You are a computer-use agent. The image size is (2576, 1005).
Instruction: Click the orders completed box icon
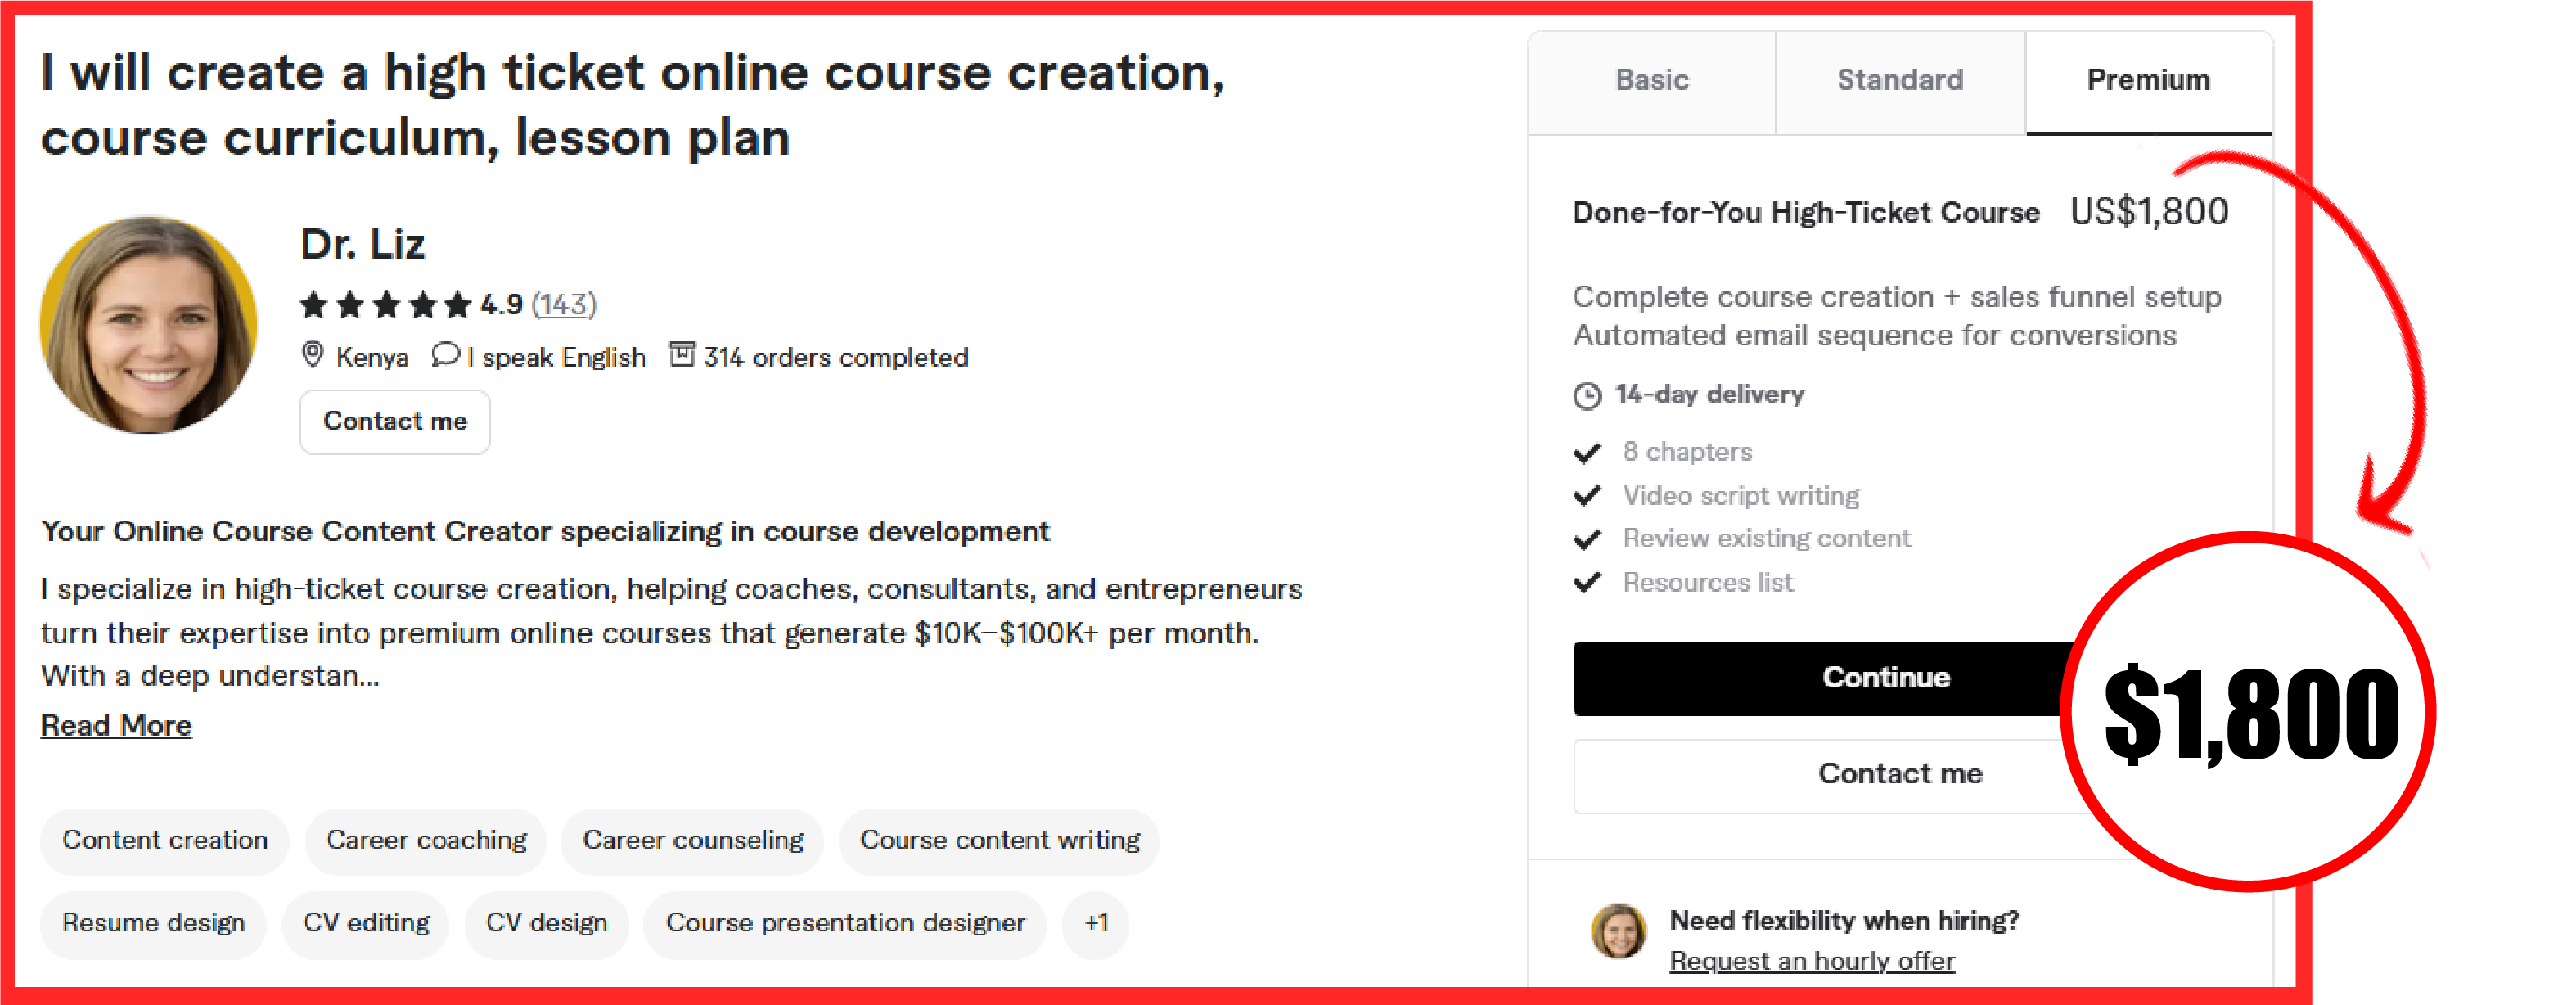(681, 354)
